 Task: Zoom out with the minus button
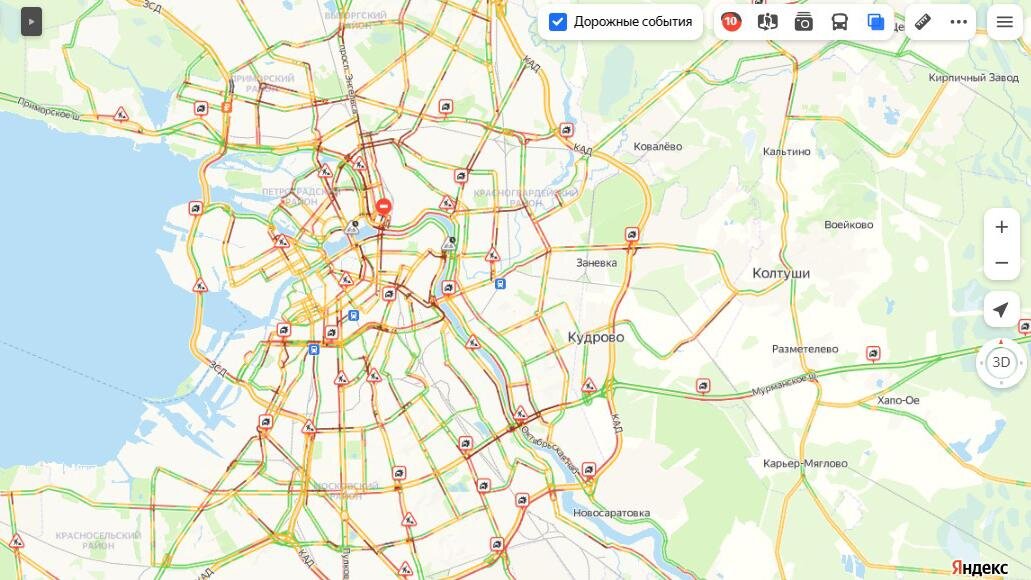point(1001,263)
